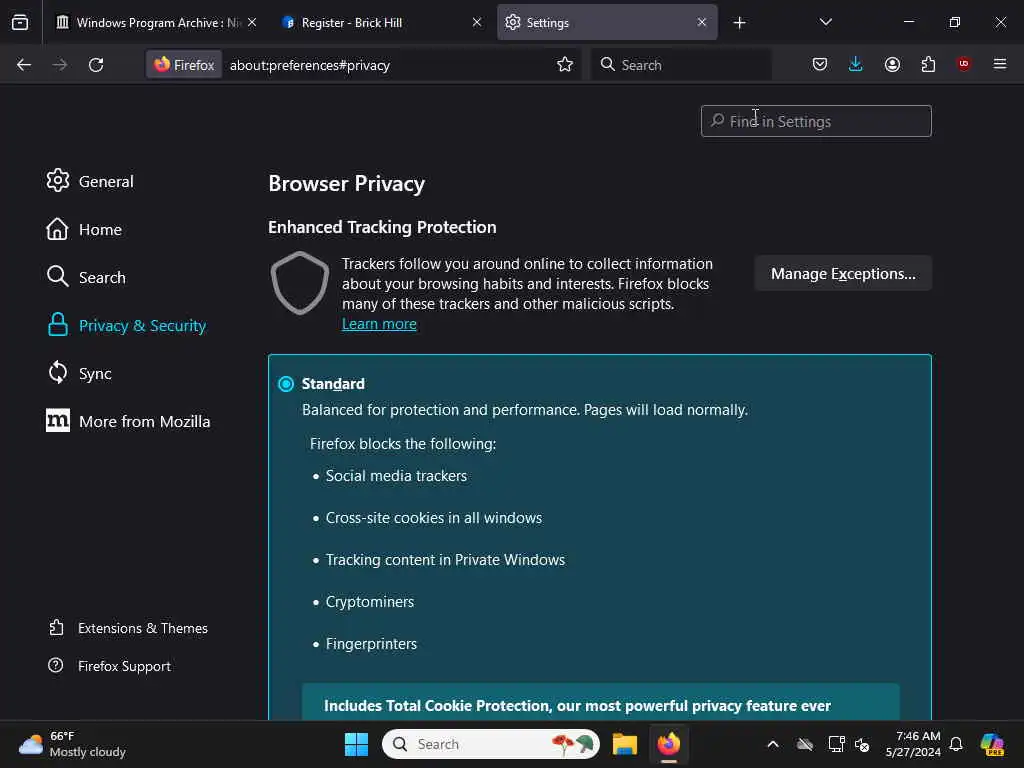This screenshot has height=768, width=1024.
Task: Open General settings category
Action: [89, 181]
